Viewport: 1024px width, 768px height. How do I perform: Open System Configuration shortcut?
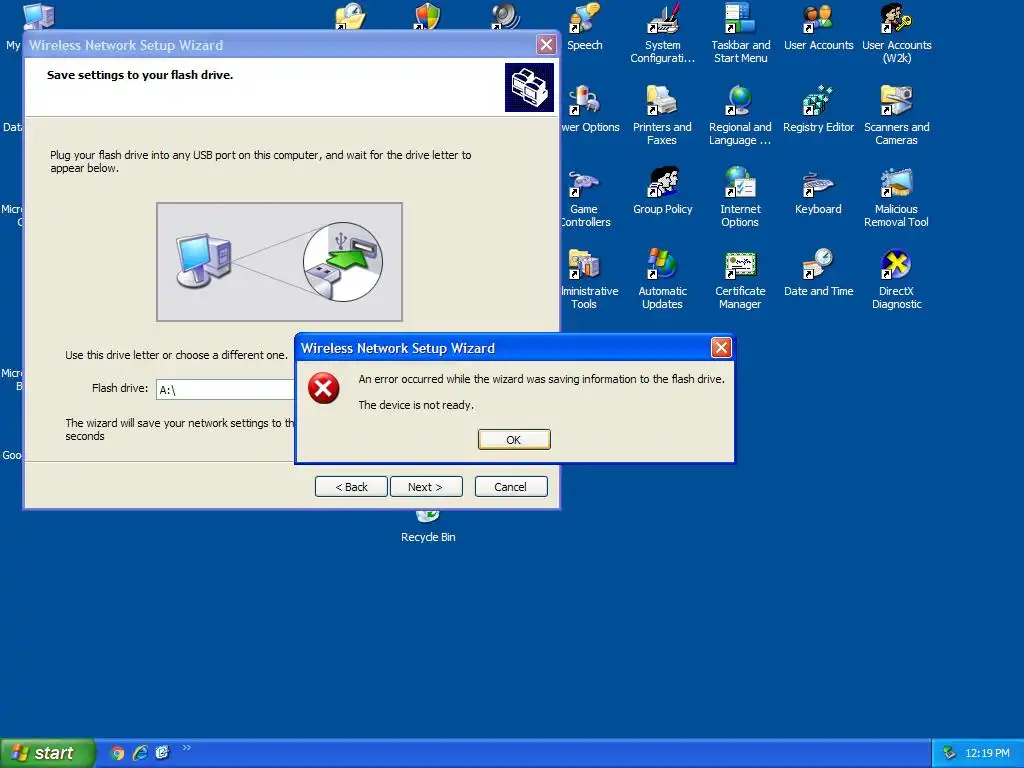click(x=662, y=33)
